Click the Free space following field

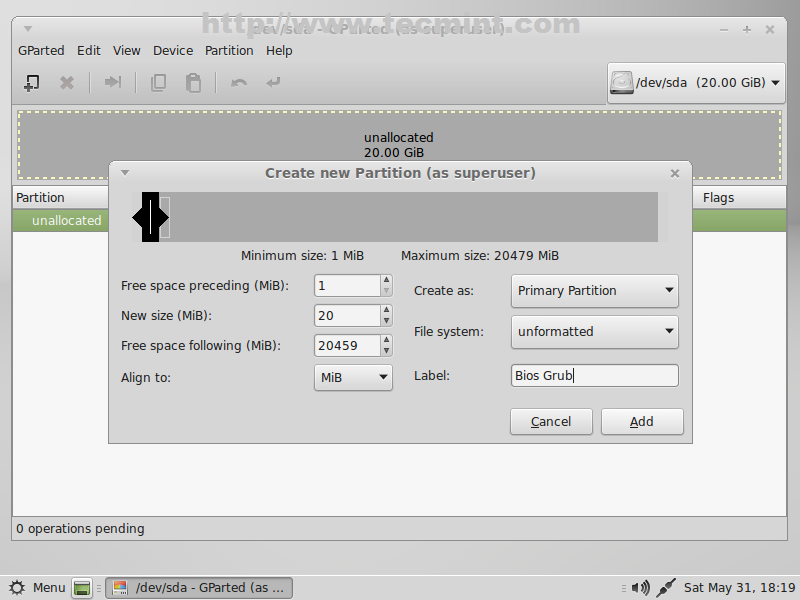point(347,346)
